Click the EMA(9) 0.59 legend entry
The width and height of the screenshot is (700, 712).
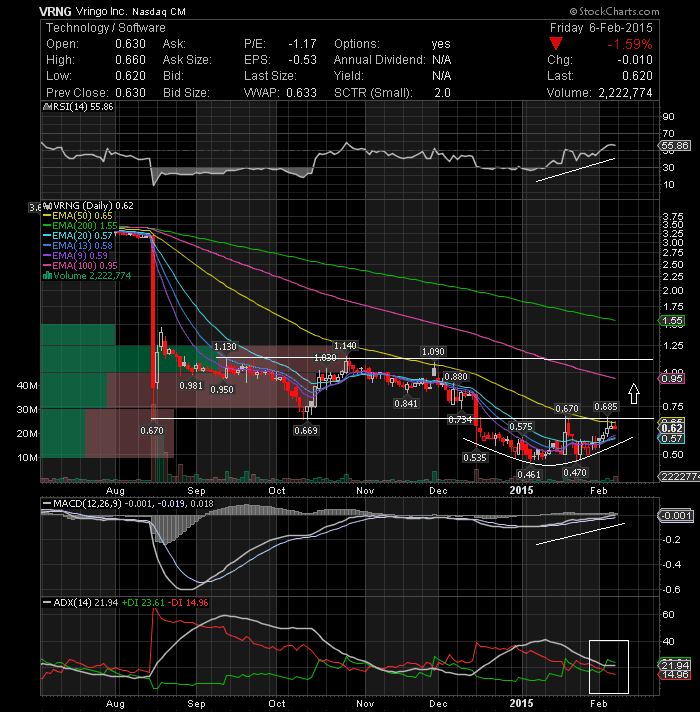[75, 256]
